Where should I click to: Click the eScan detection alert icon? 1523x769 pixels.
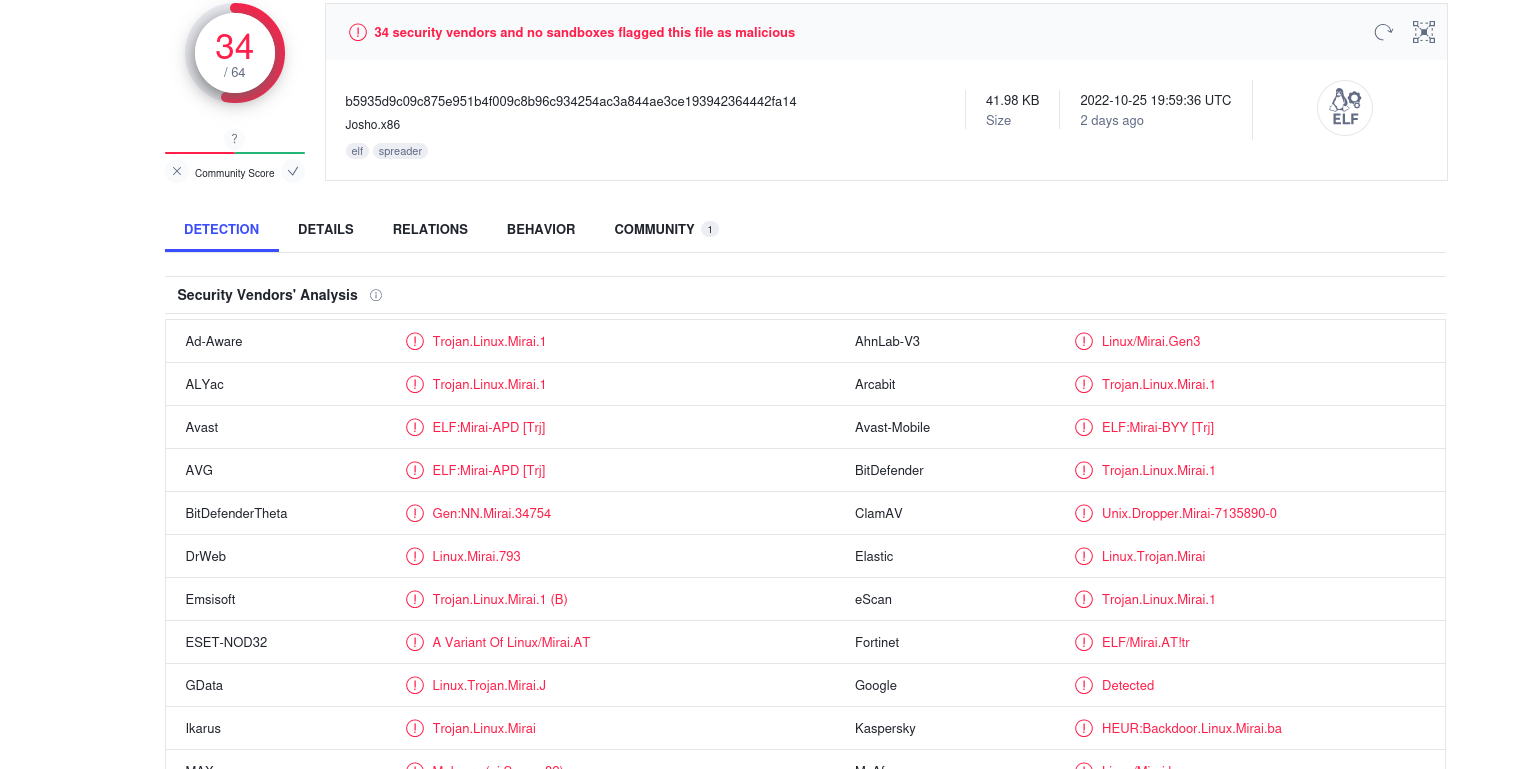[1084, 599]
